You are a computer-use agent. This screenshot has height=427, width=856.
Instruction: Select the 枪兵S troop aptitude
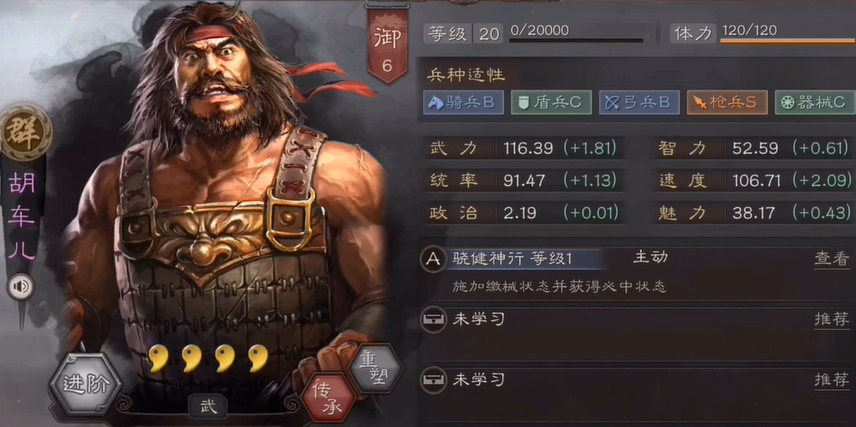pos(727,103)
